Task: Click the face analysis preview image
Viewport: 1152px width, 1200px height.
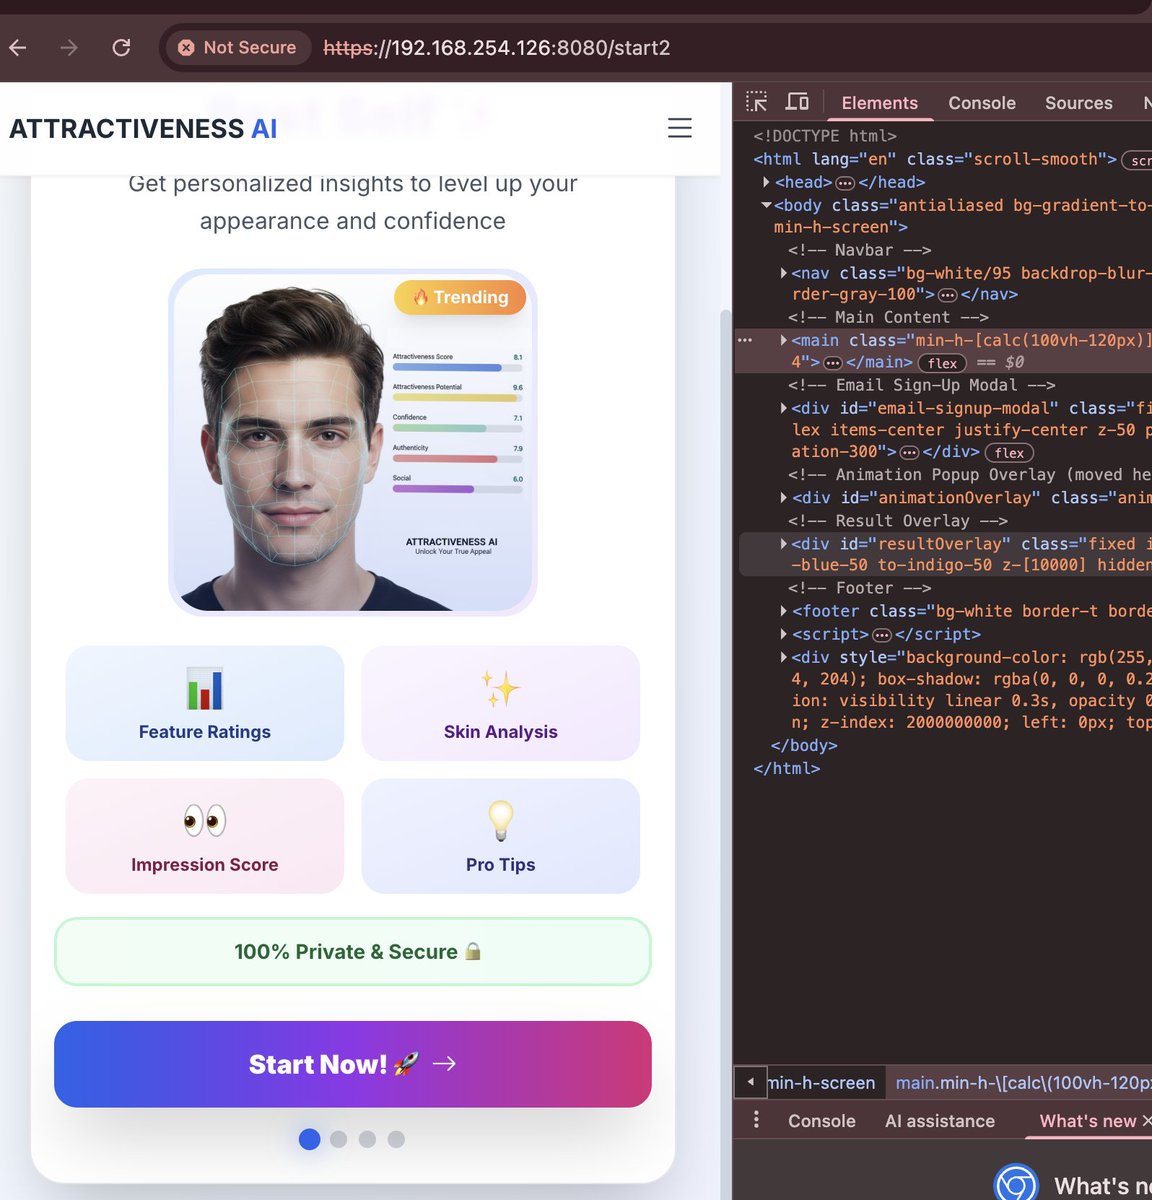Action: [x=353, y=442]
